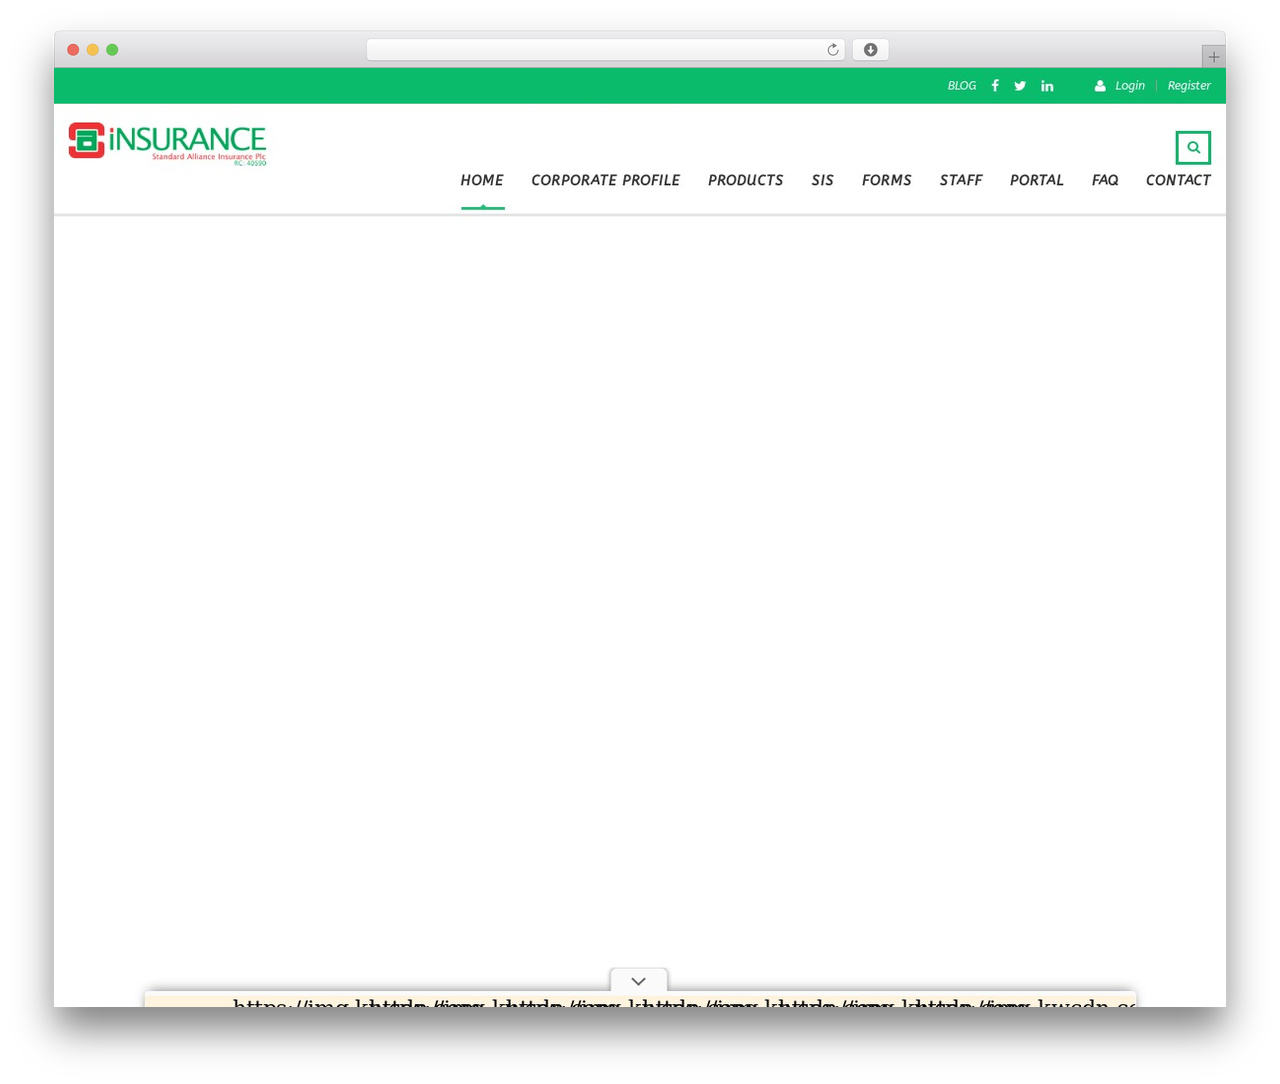Minimize the window with the yellow button

[x=93, y=50]
